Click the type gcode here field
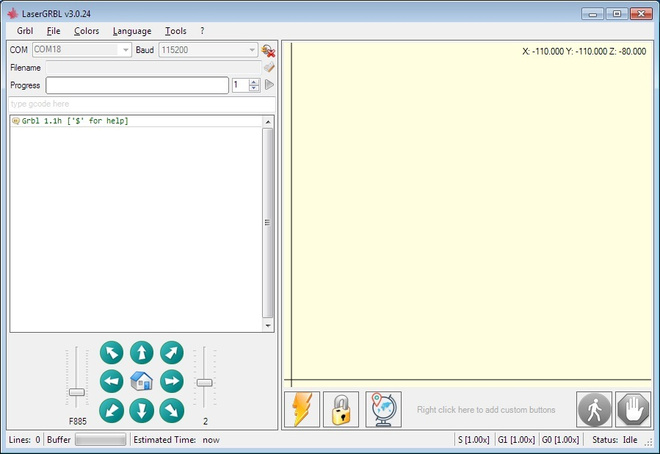Image resolution: width=660 pixels, height=454 pixels. [x=142, y=104]
